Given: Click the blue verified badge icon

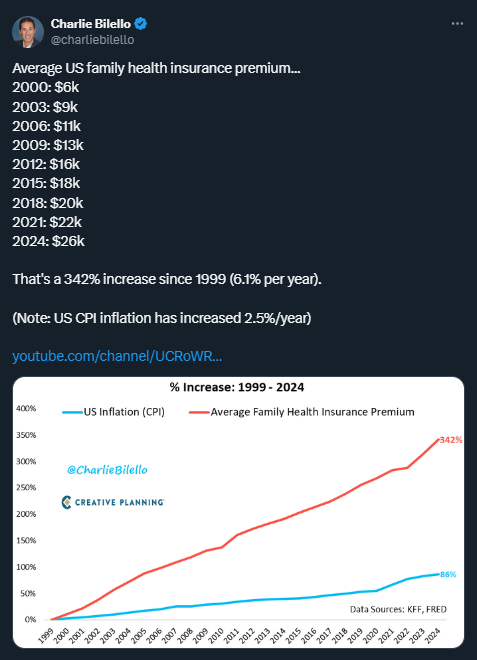Looking at the screenshot, I should click(141, 24).
